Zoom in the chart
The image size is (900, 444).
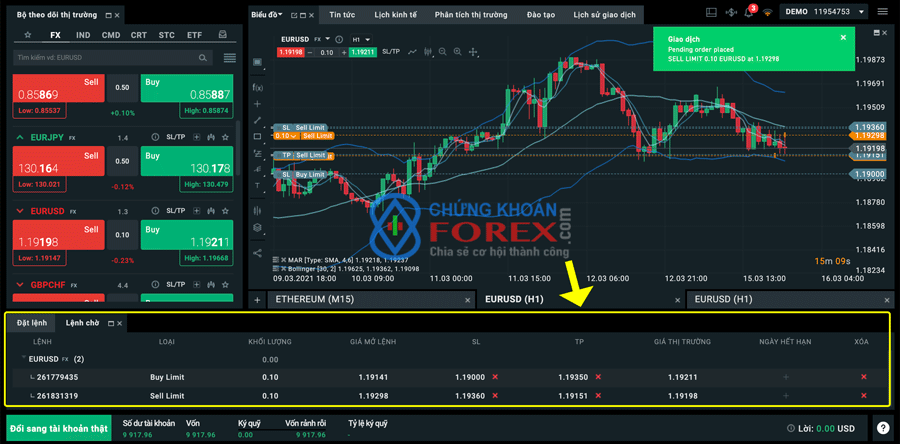point(457,52)
